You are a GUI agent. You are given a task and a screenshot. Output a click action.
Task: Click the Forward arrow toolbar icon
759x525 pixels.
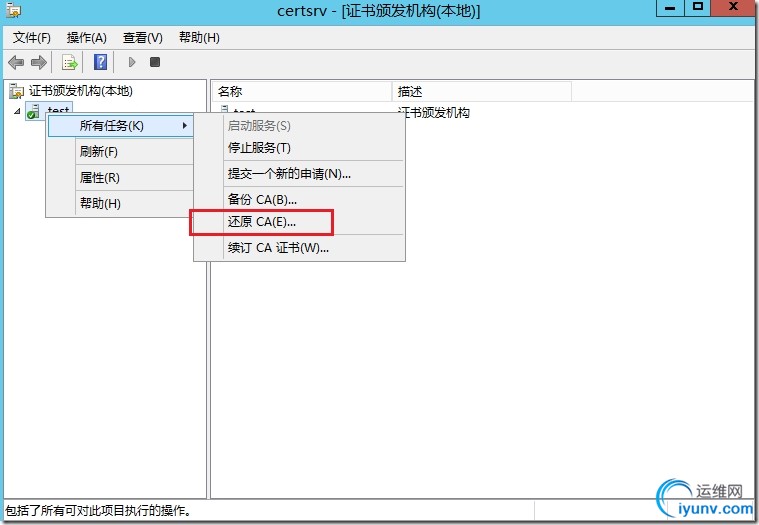(x=39, y=62)
